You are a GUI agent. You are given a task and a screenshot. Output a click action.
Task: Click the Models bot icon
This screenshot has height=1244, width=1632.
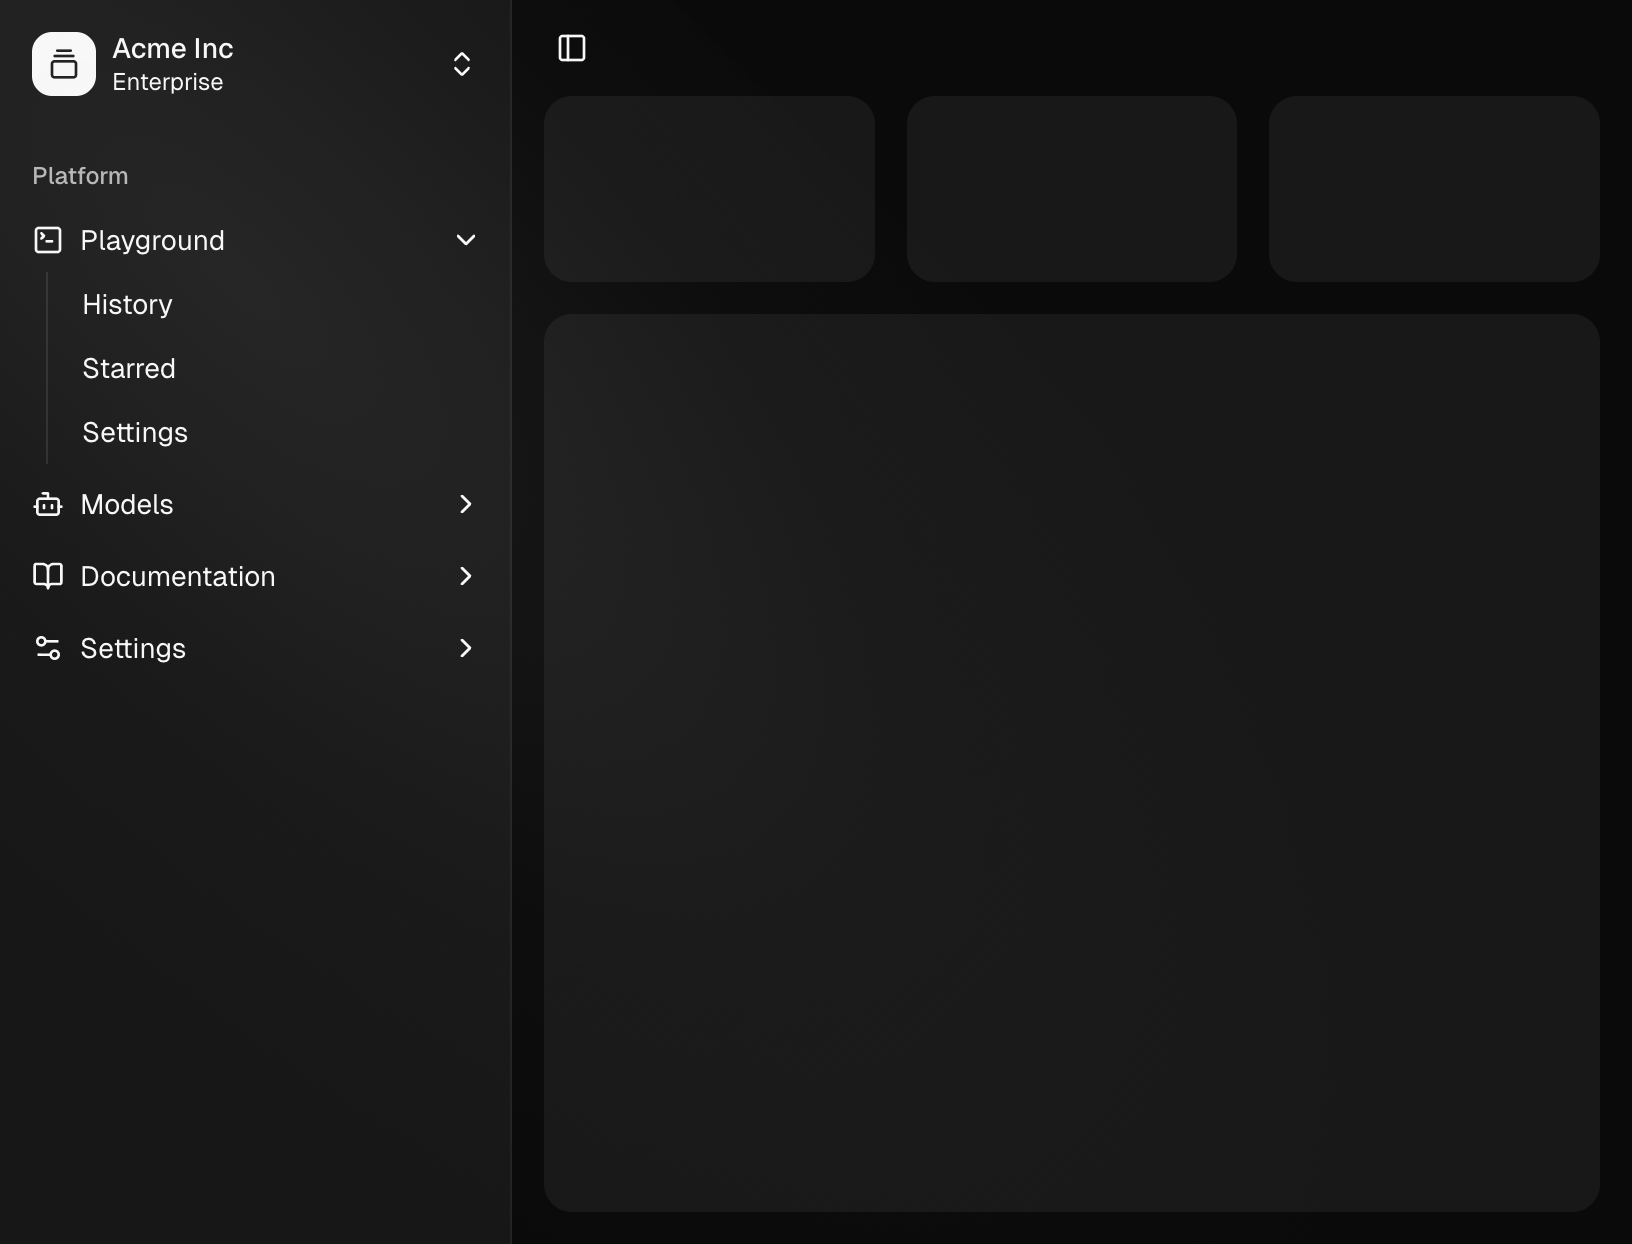tap(48, 505)
